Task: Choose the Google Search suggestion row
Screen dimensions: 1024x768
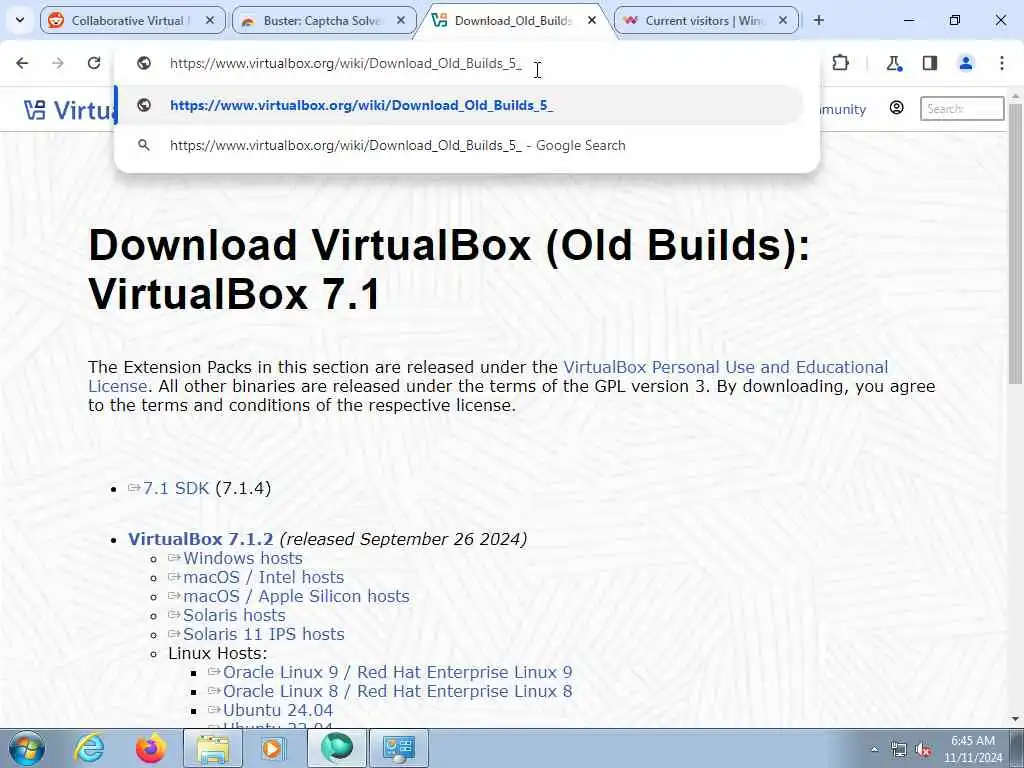Action: coord(459,145)
